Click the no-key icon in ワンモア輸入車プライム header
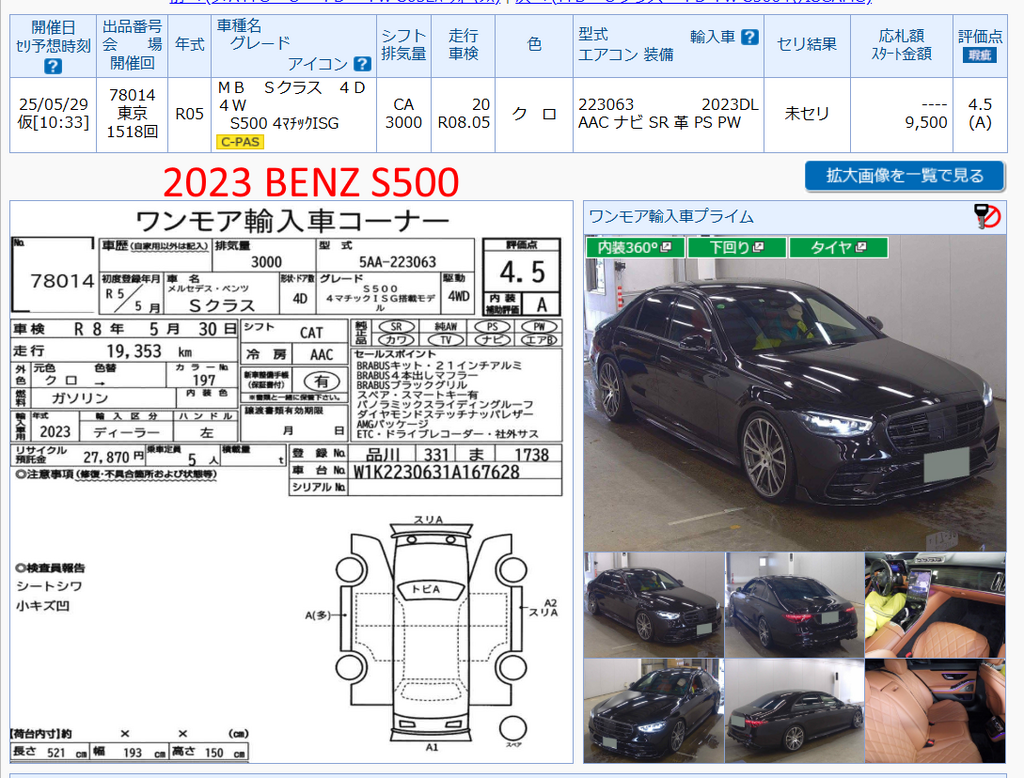 [987, 216]
